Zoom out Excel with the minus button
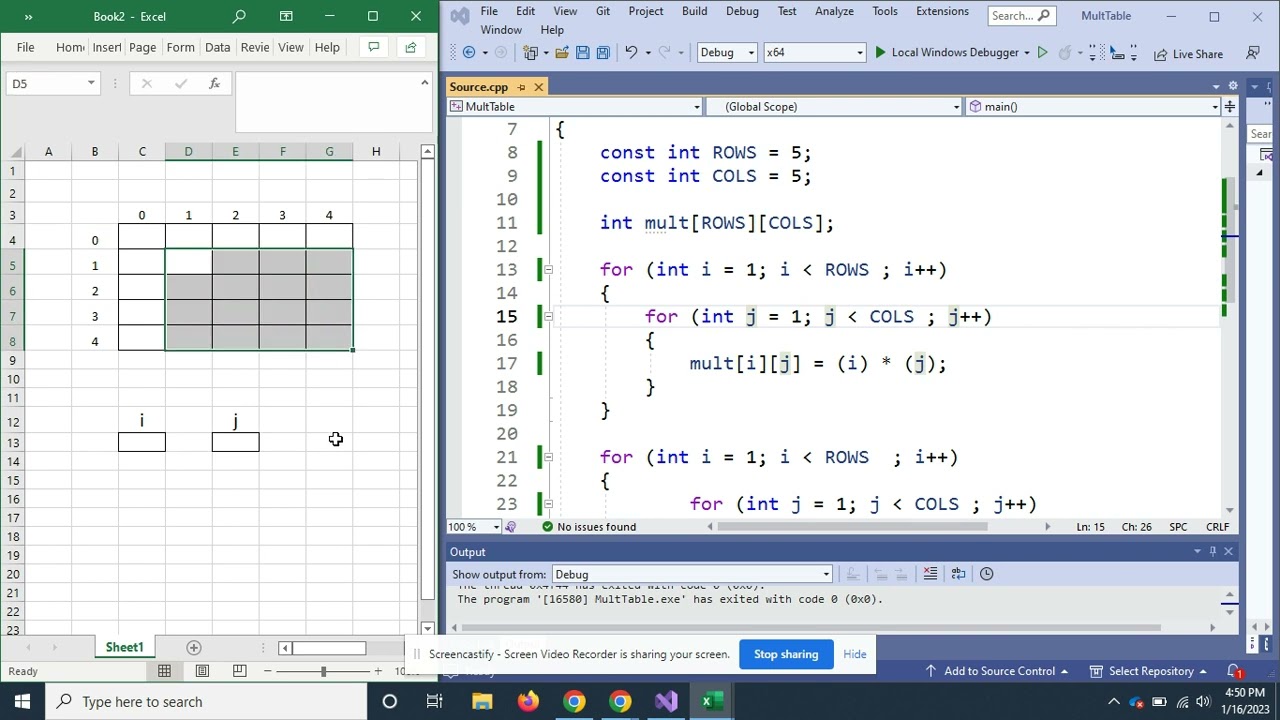Screen dimensions: 1280x720 point(268,671)
